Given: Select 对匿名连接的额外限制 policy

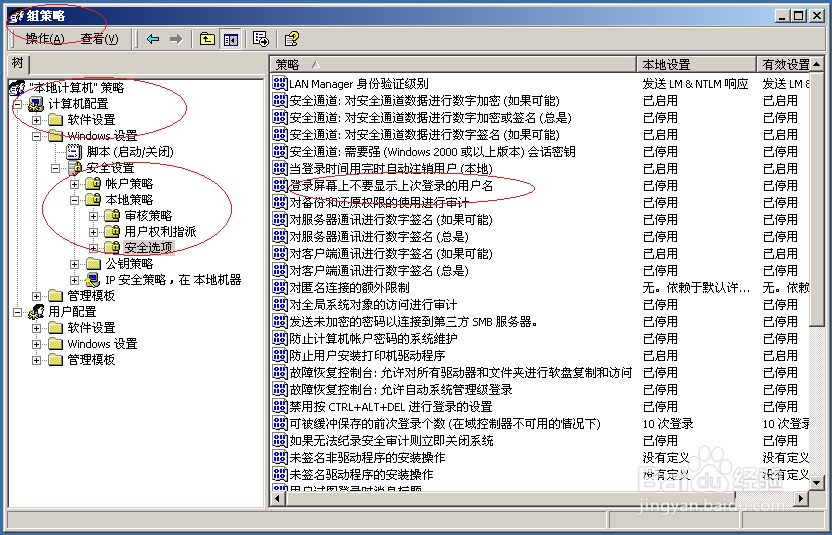Looking at the screenshot, I should [349, 288].
